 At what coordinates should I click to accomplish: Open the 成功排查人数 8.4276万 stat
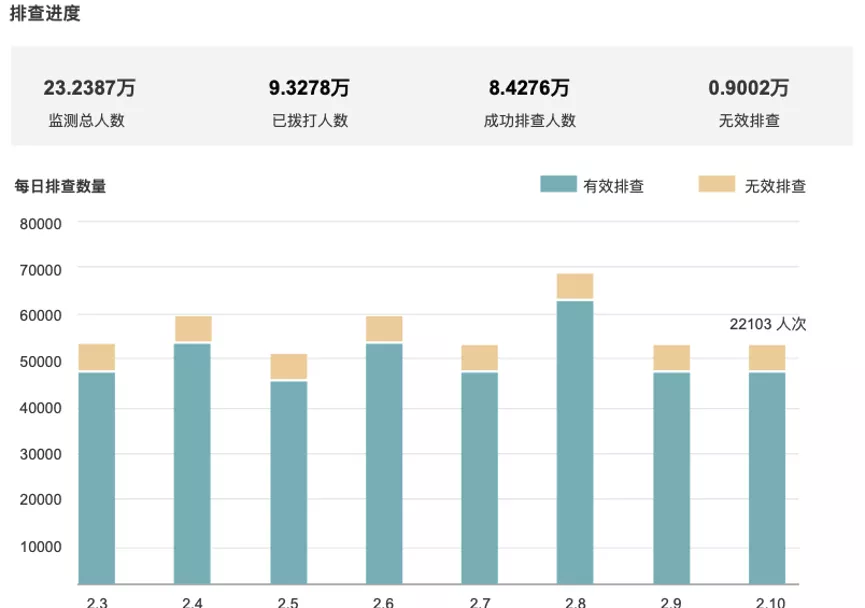click(529, 102)
